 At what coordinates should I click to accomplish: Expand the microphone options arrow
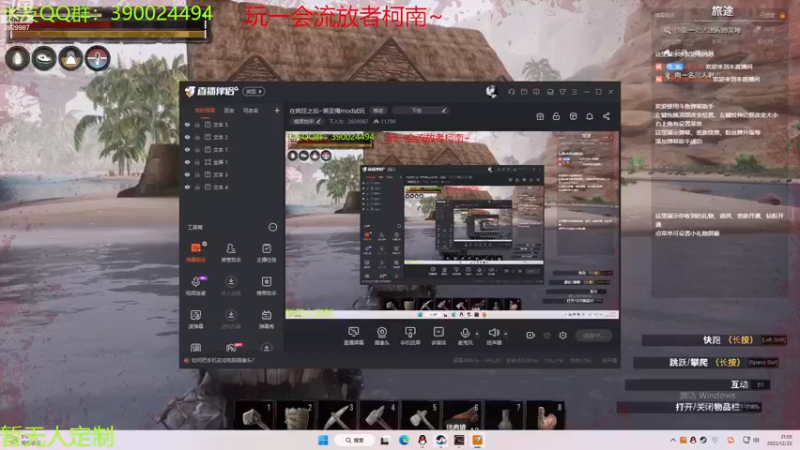pos(477,334)
